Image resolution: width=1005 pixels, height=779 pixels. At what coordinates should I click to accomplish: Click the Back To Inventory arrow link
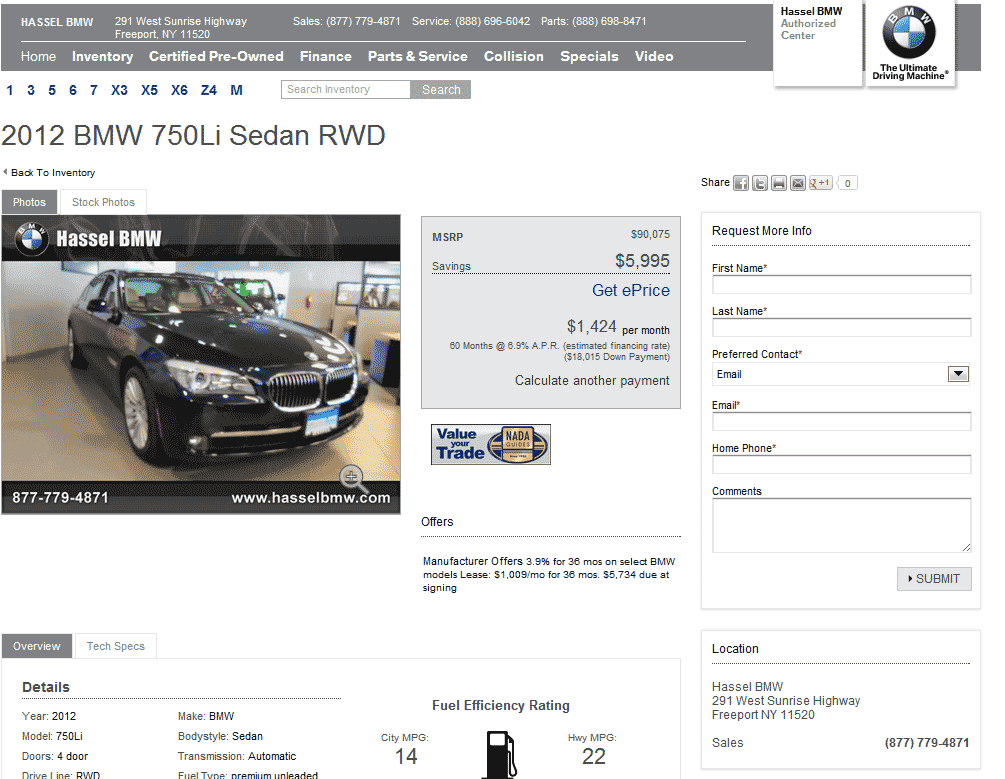[49, 172]
